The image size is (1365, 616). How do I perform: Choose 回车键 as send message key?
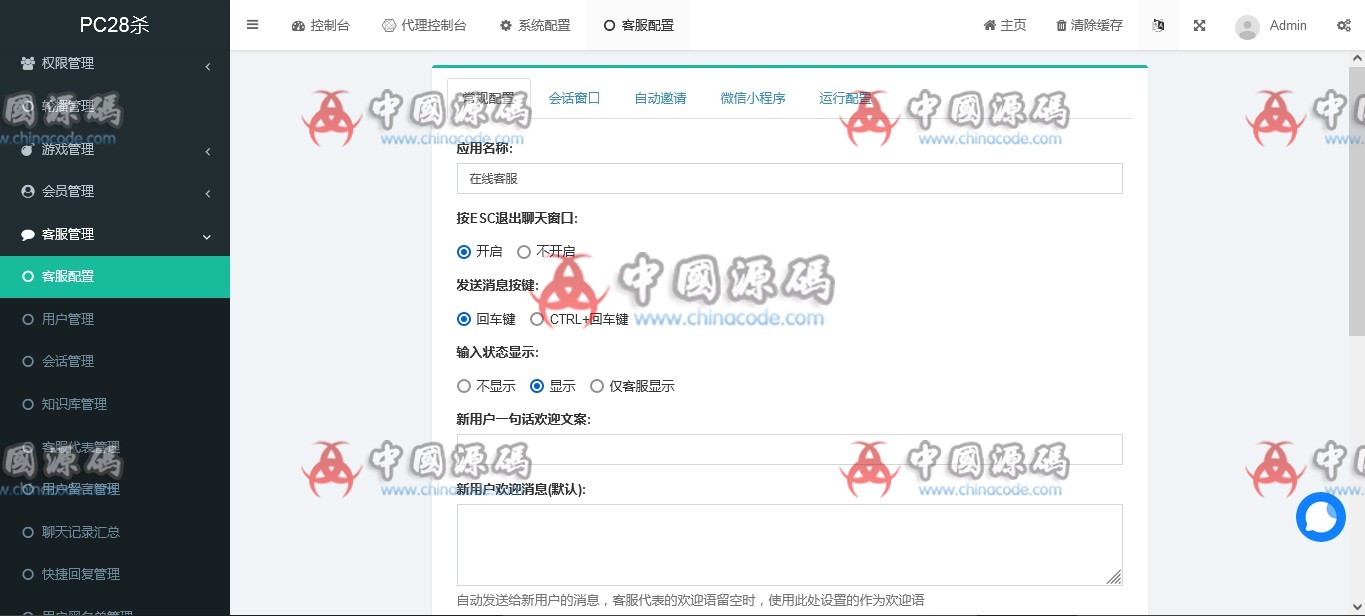(464, 319)
